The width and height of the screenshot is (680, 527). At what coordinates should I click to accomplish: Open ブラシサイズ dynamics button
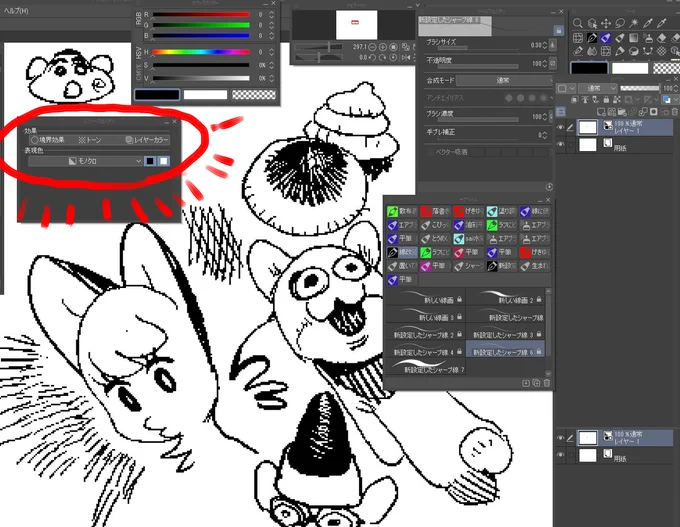pyautogui.click(x=552, y=45)
